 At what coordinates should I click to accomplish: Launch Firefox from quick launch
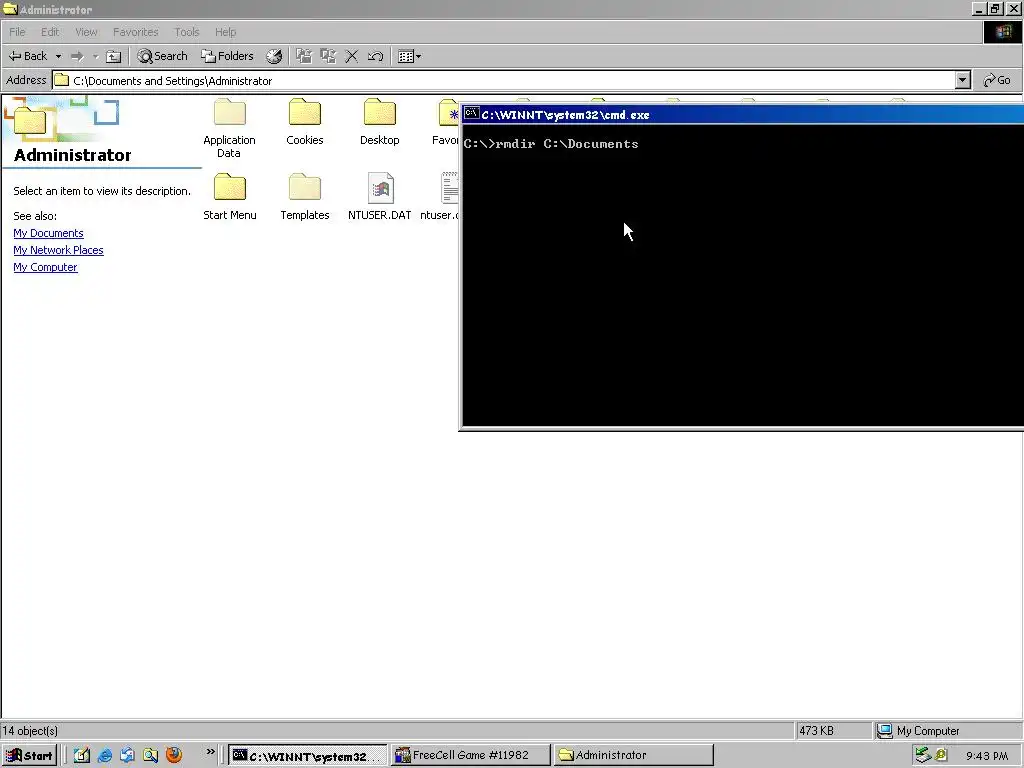pyautogui.click(x=174, y=756)
